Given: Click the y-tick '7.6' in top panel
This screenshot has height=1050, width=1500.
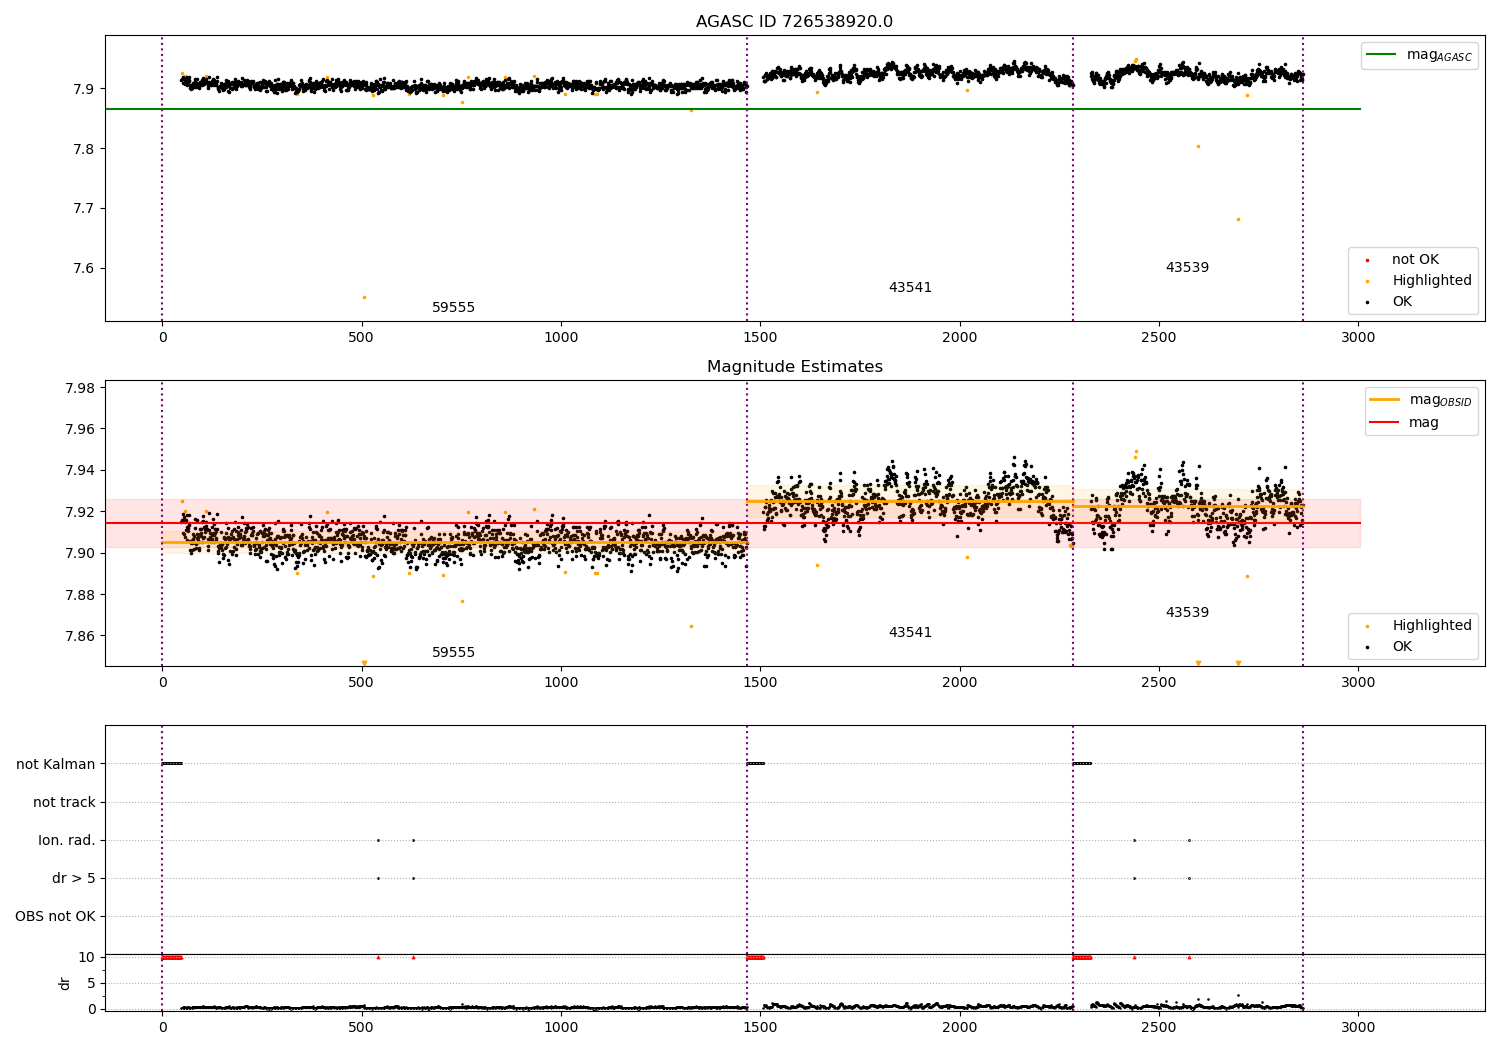Looking at the screenshot, I should tap(84, 269).
